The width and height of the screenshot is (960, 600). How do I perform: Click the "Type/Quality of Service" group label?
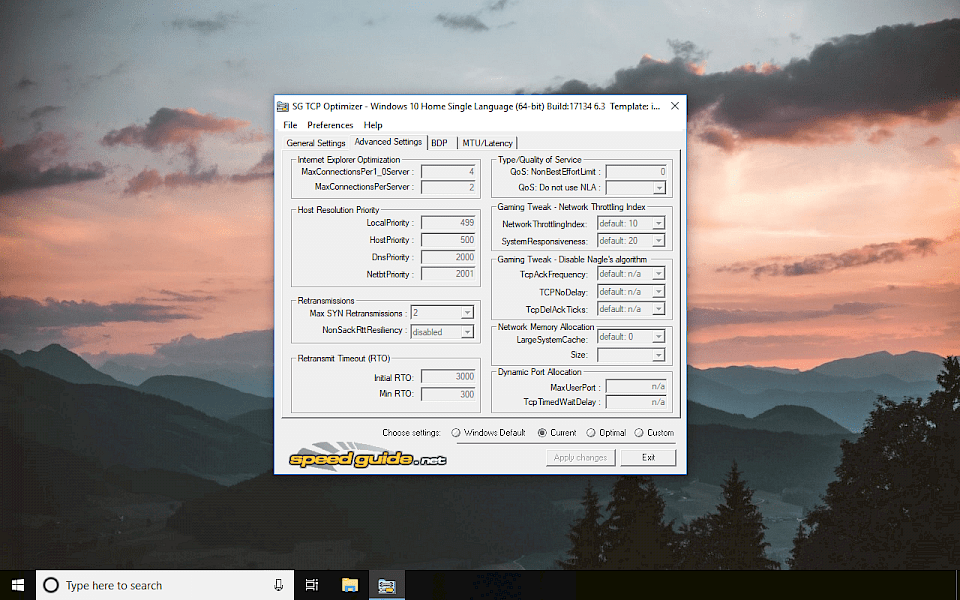click(539, 160)
